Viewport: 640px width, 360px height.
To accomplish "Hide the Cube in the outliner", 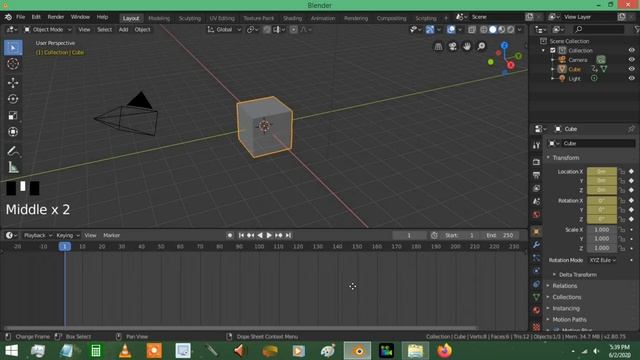I will click(x=631, y=69).
